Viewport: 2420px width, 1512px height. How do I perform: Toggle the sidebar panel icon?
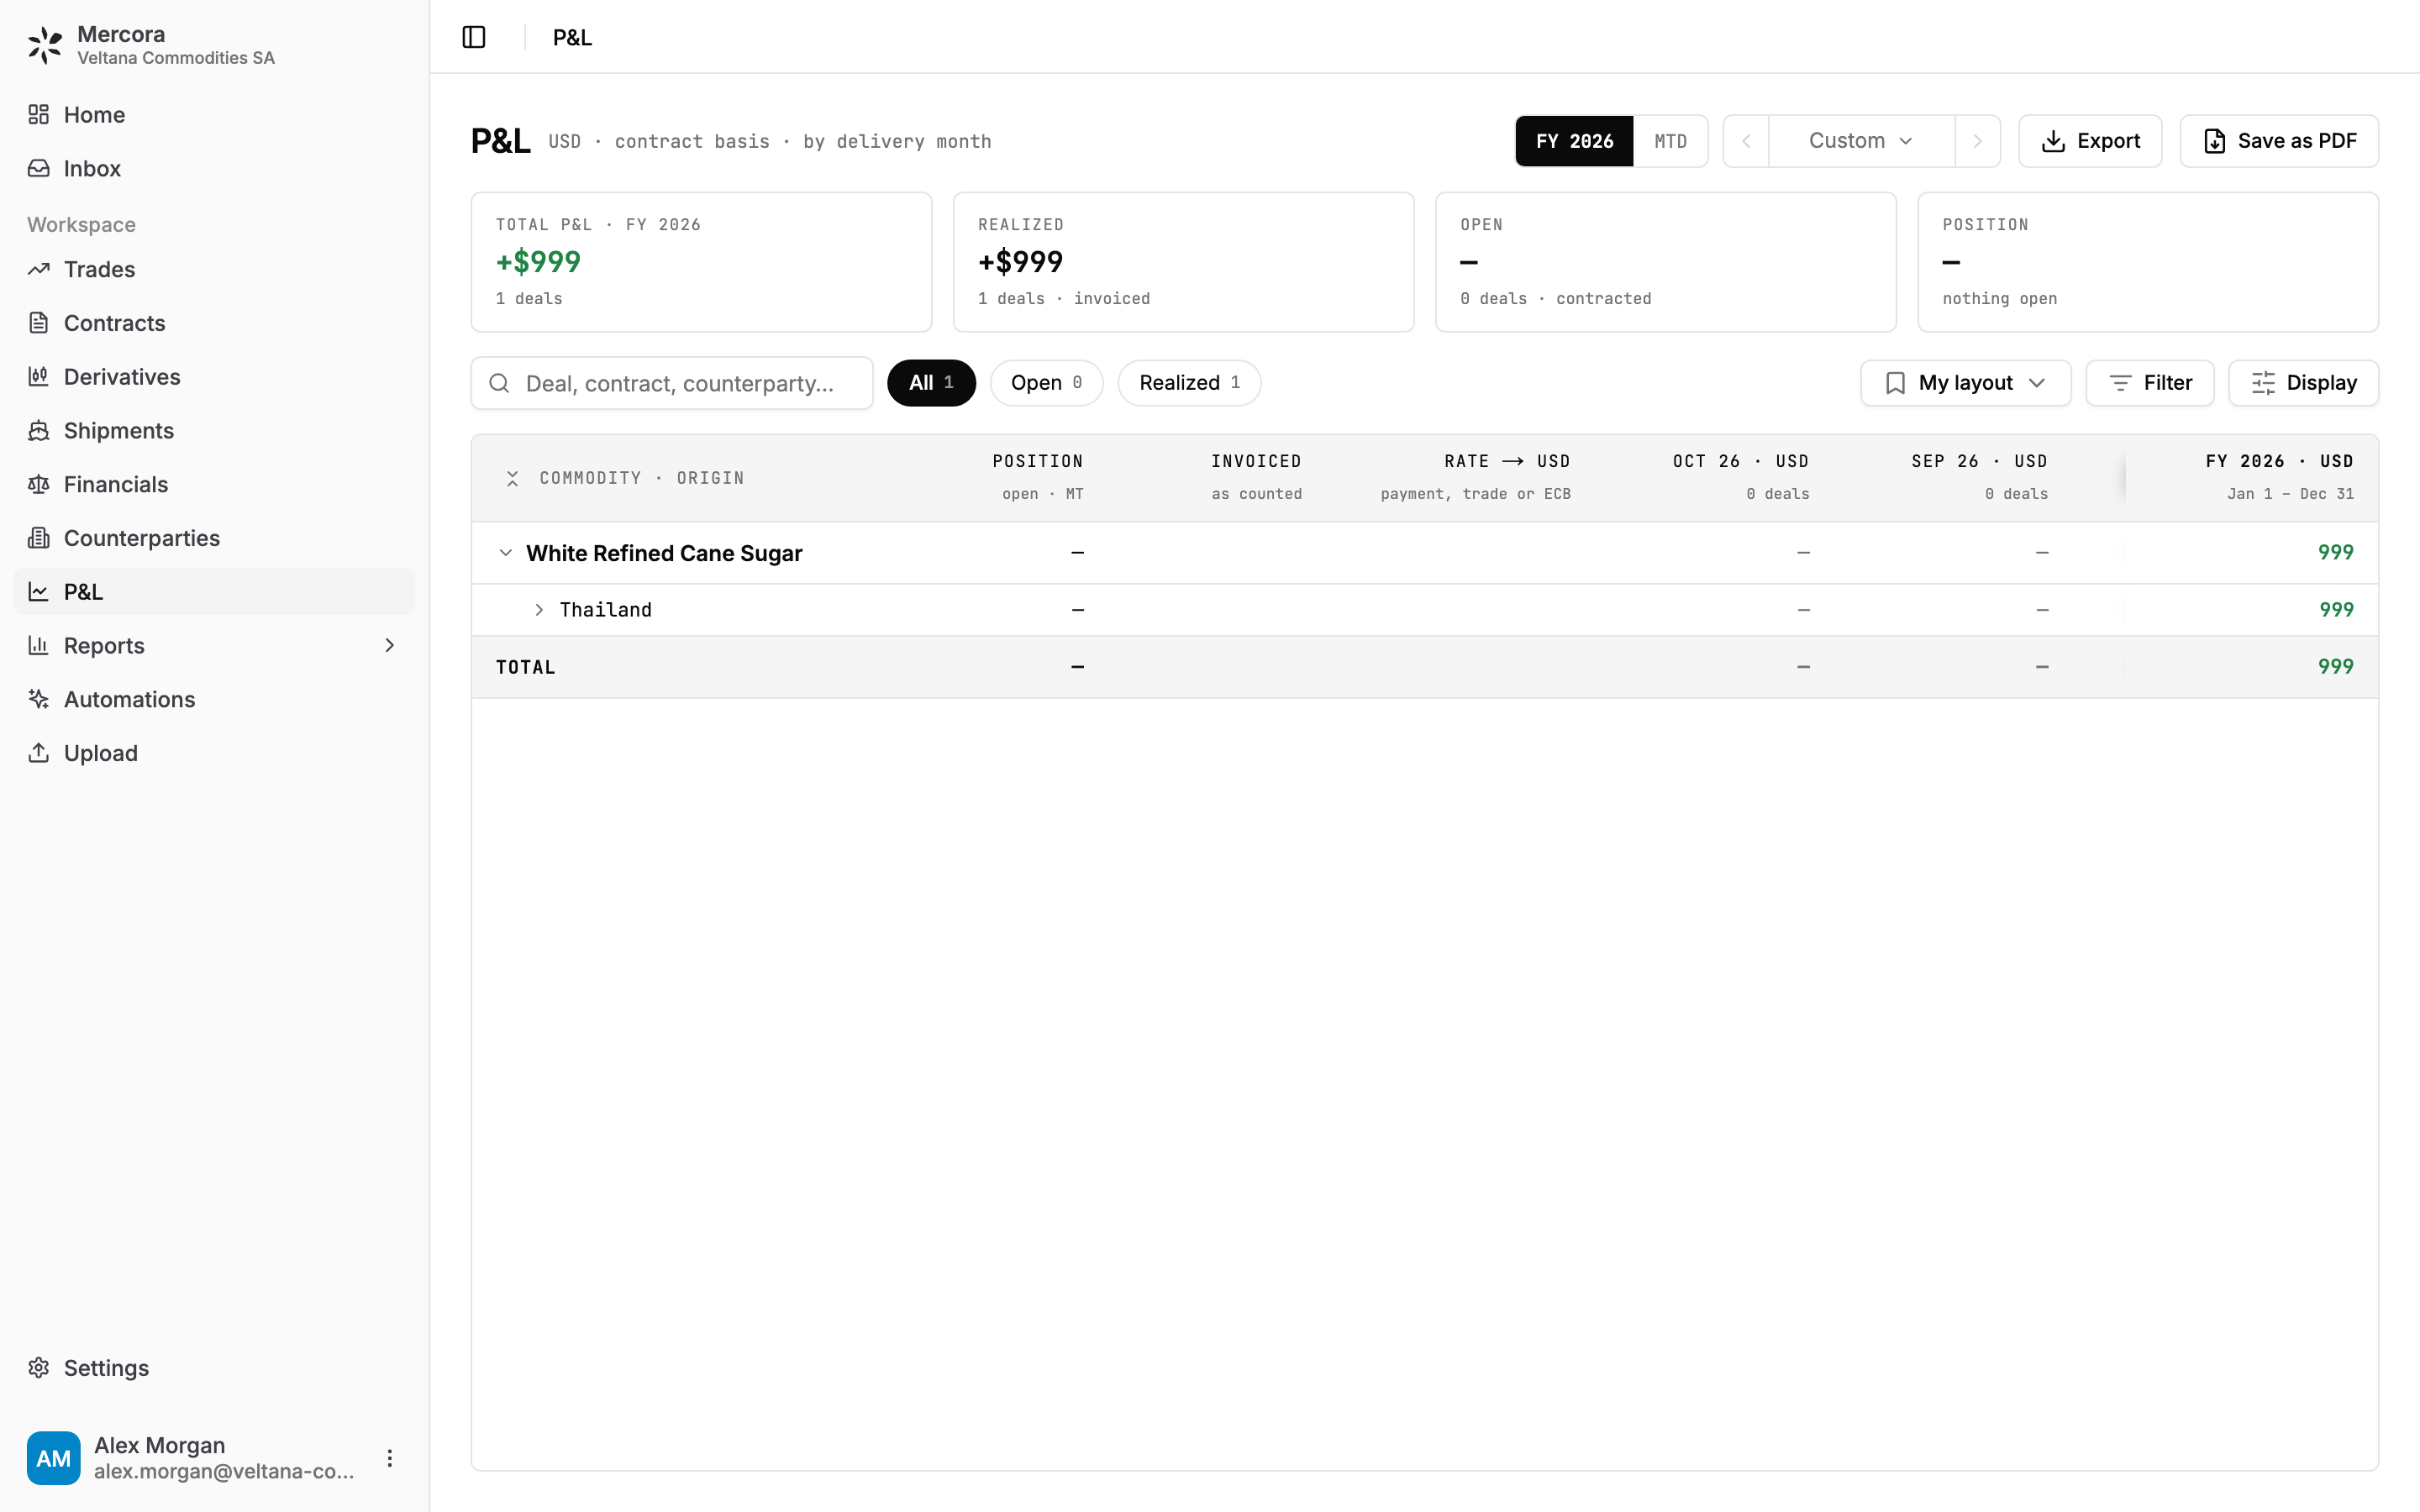coord(474,37)
